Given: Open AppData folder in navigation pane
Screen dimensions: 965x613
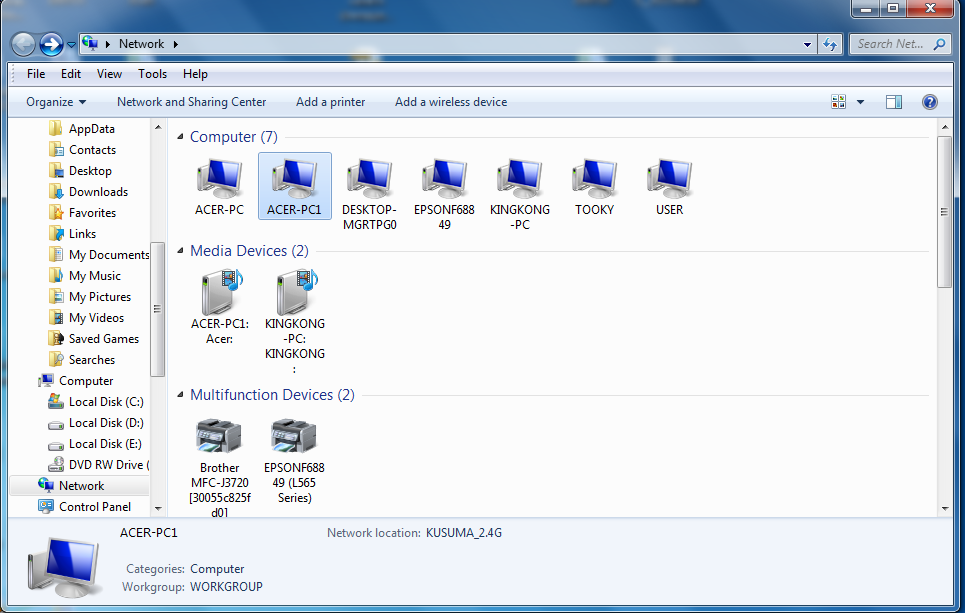Looking at the screenshot, I should point(82,129).
